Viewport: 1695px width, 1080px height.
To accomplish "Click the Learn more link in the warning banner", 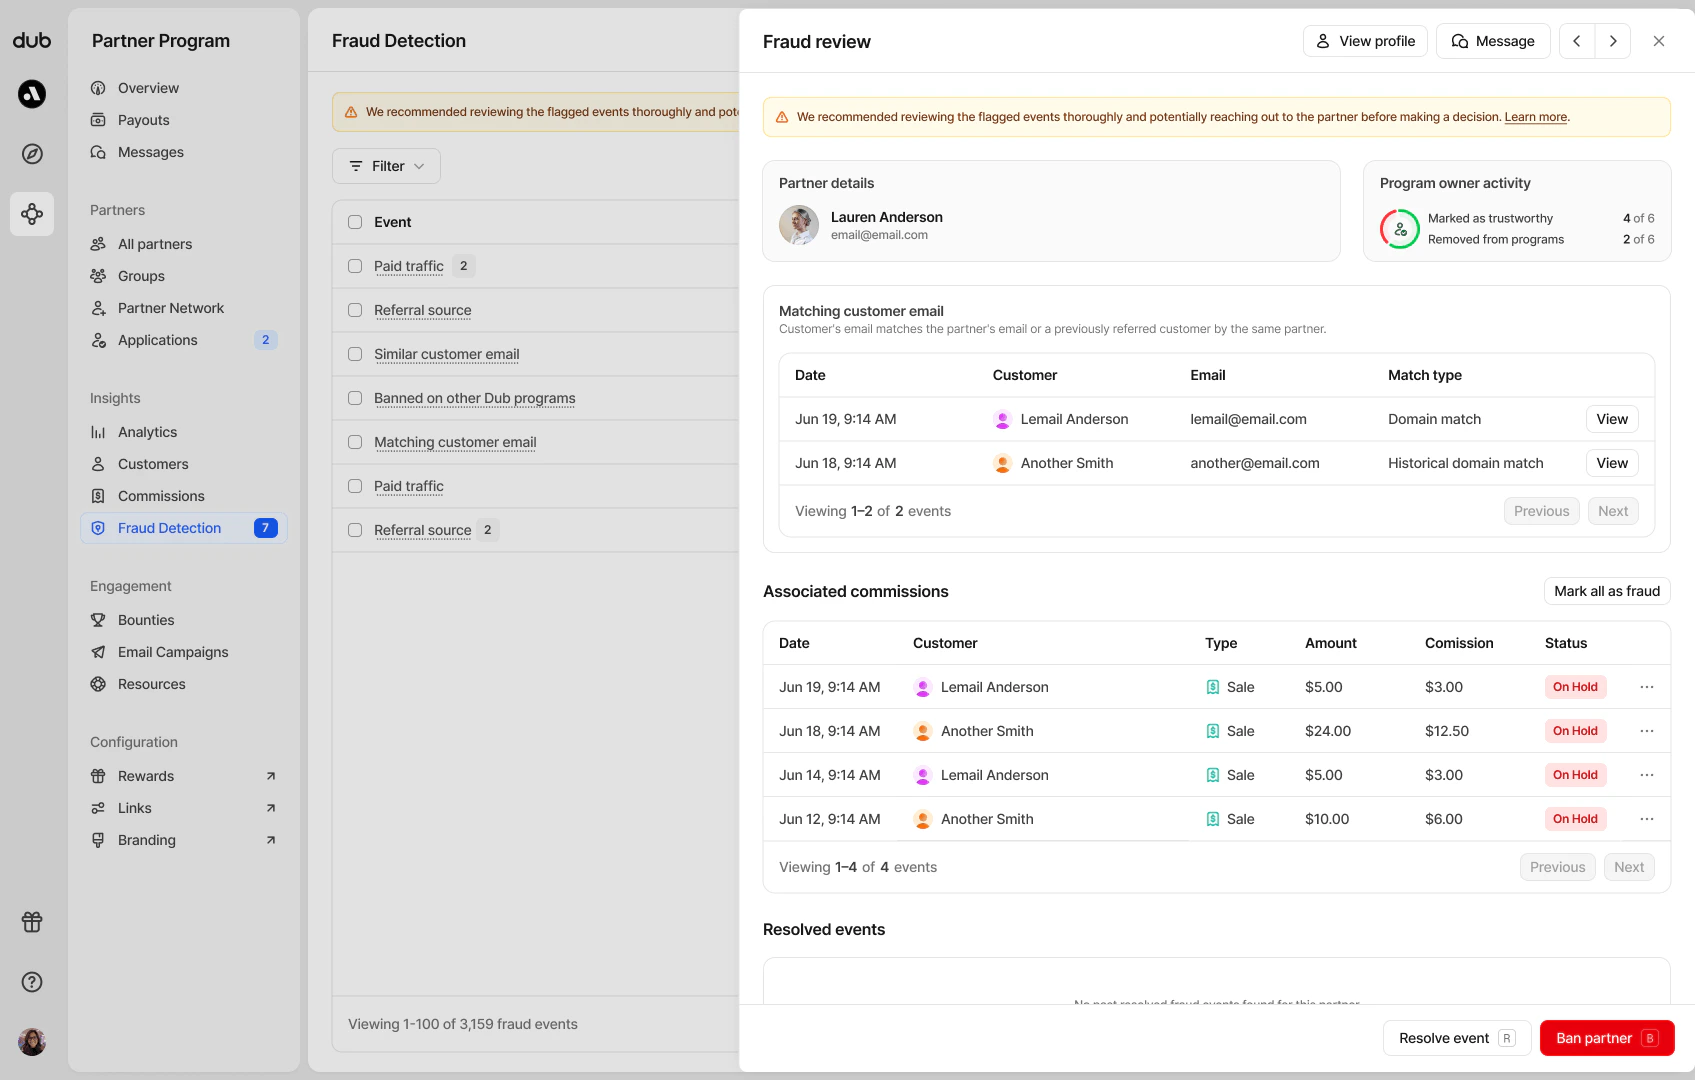I will tap(1536, 117).
